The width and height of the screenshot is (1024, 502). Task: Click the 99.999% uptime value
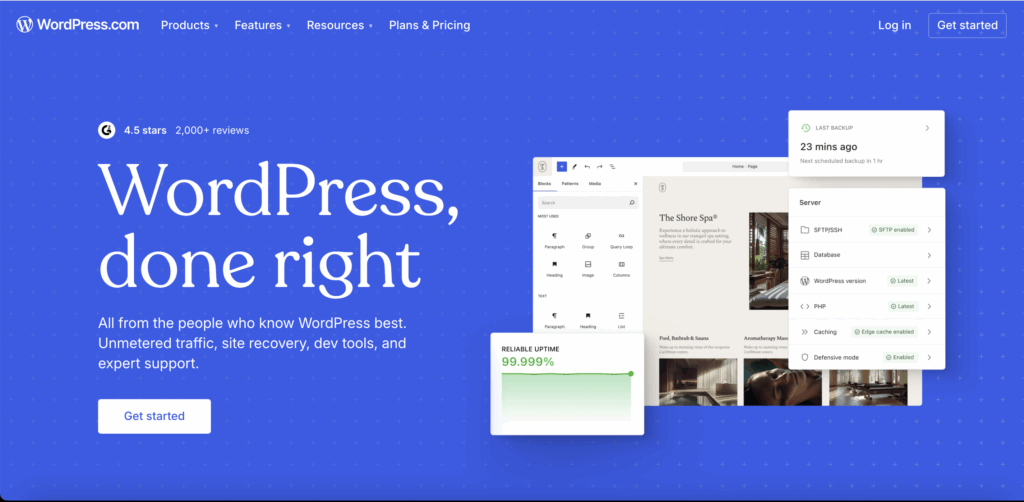(x=528, y=361)
